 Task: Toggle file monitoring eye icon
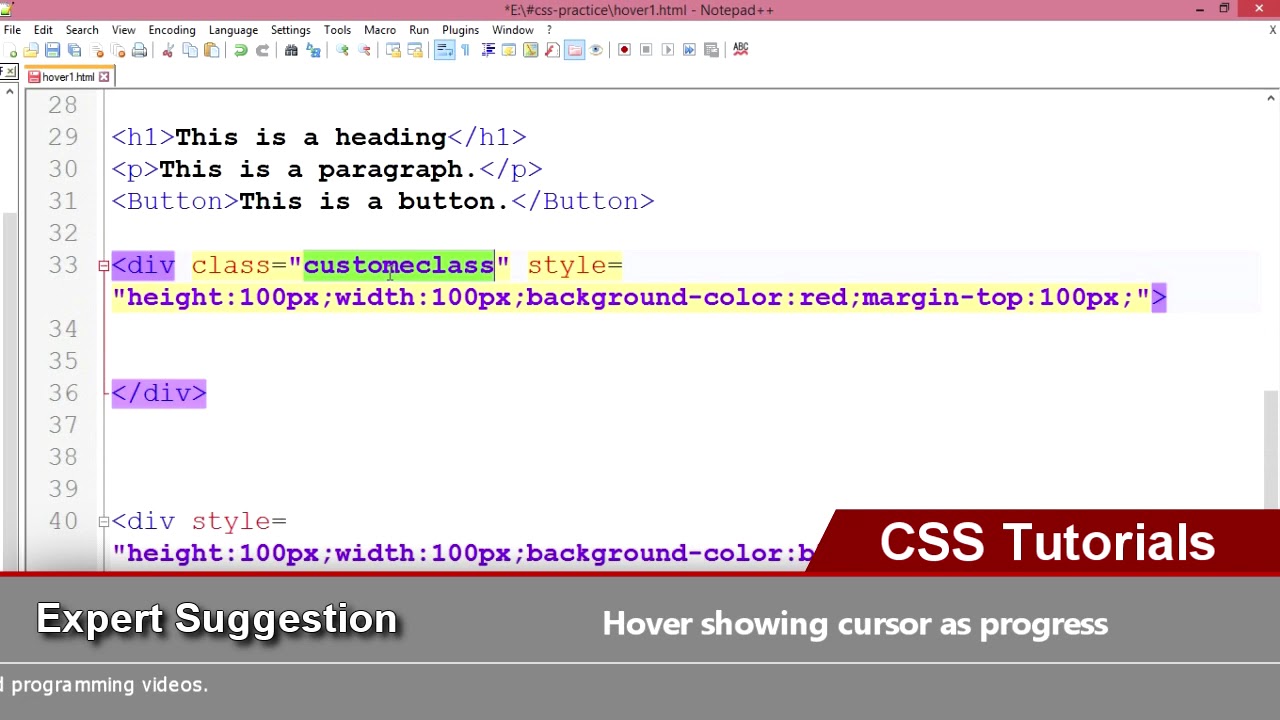pyautogui.click(x=596, y=49)
